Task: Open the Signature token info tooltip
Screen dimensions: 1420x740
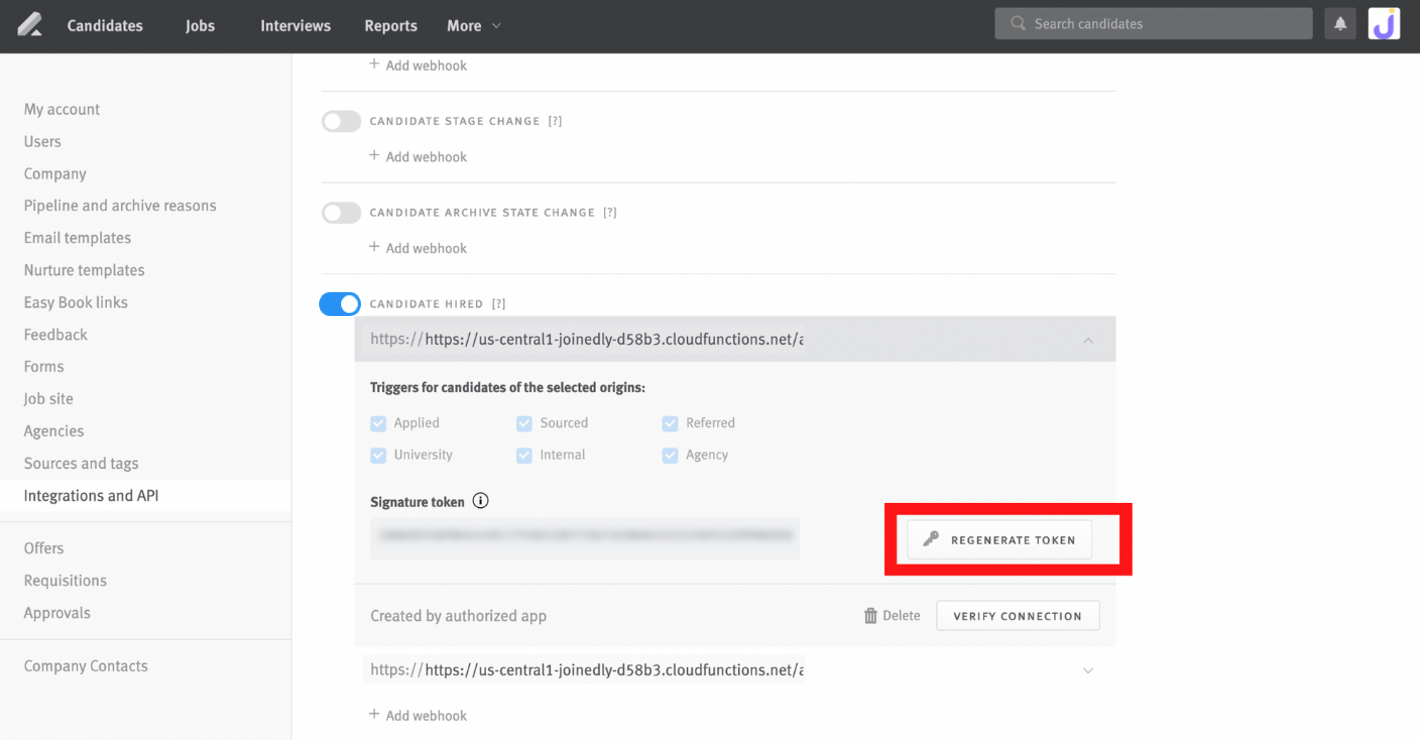Action: tap(480, 501)
